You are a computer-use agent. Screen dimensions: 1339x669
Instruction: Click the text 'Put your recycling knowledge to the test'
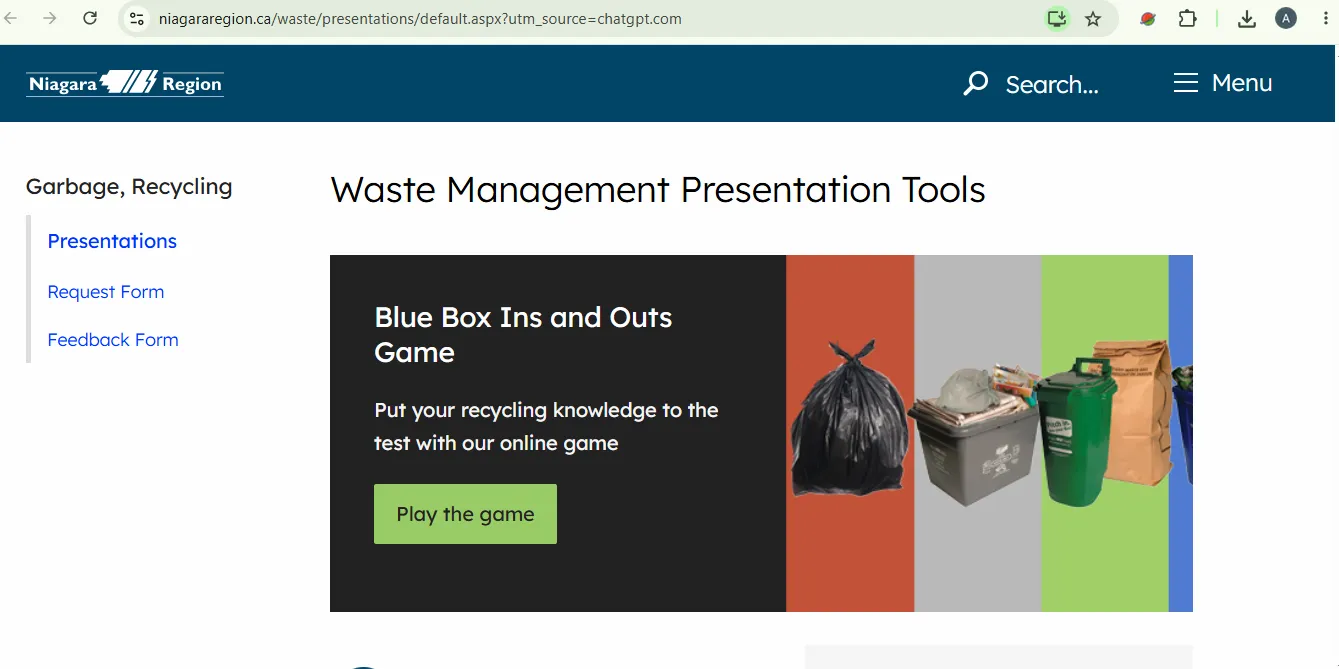[546, 426]
